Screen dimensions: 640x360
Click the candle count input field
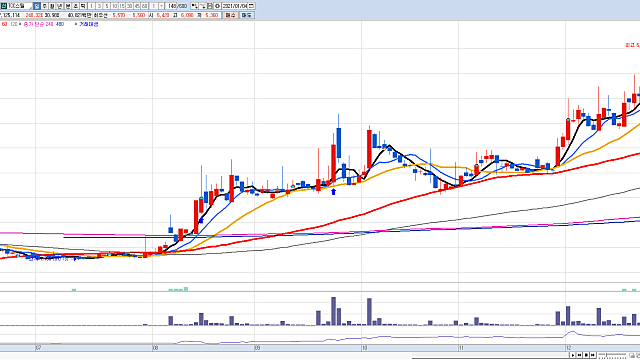tap(171, 6)
